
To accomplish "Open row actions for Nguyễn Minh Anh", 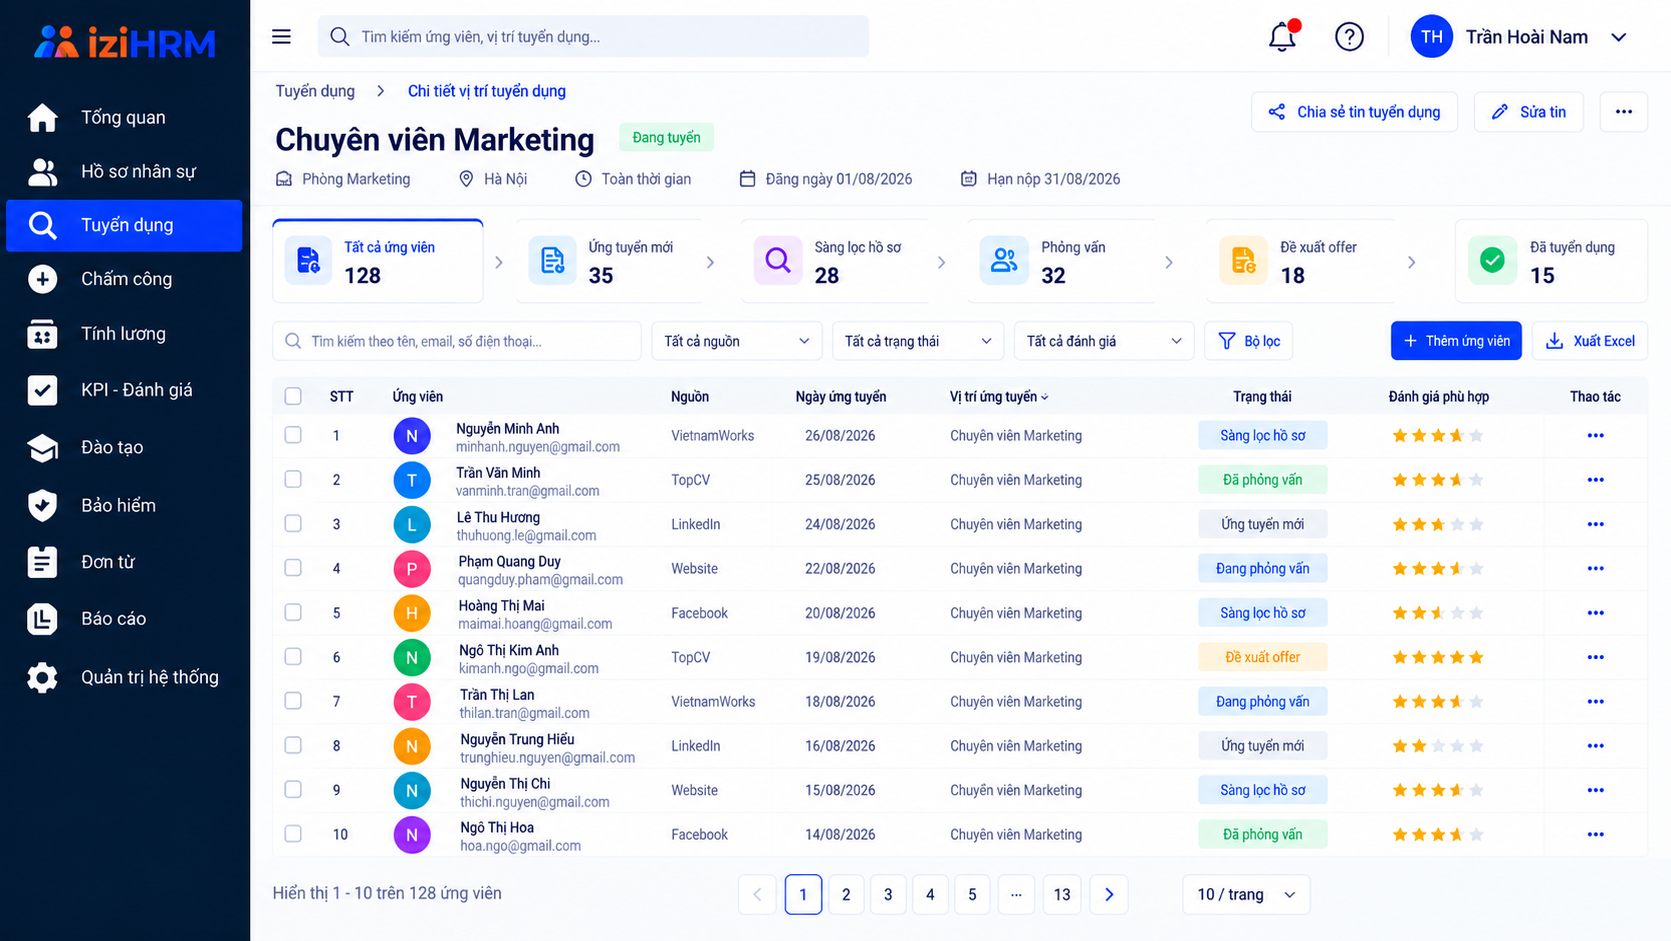I will tap(1595, 436).
